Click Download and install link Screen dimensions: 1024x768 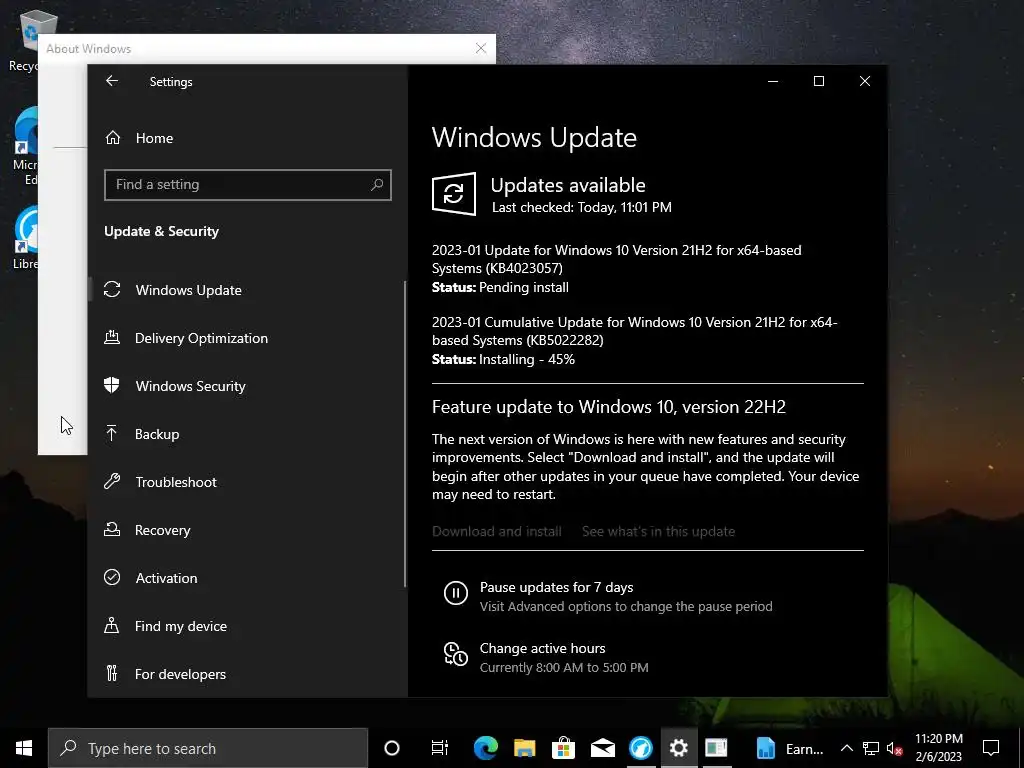click(496, 532)
